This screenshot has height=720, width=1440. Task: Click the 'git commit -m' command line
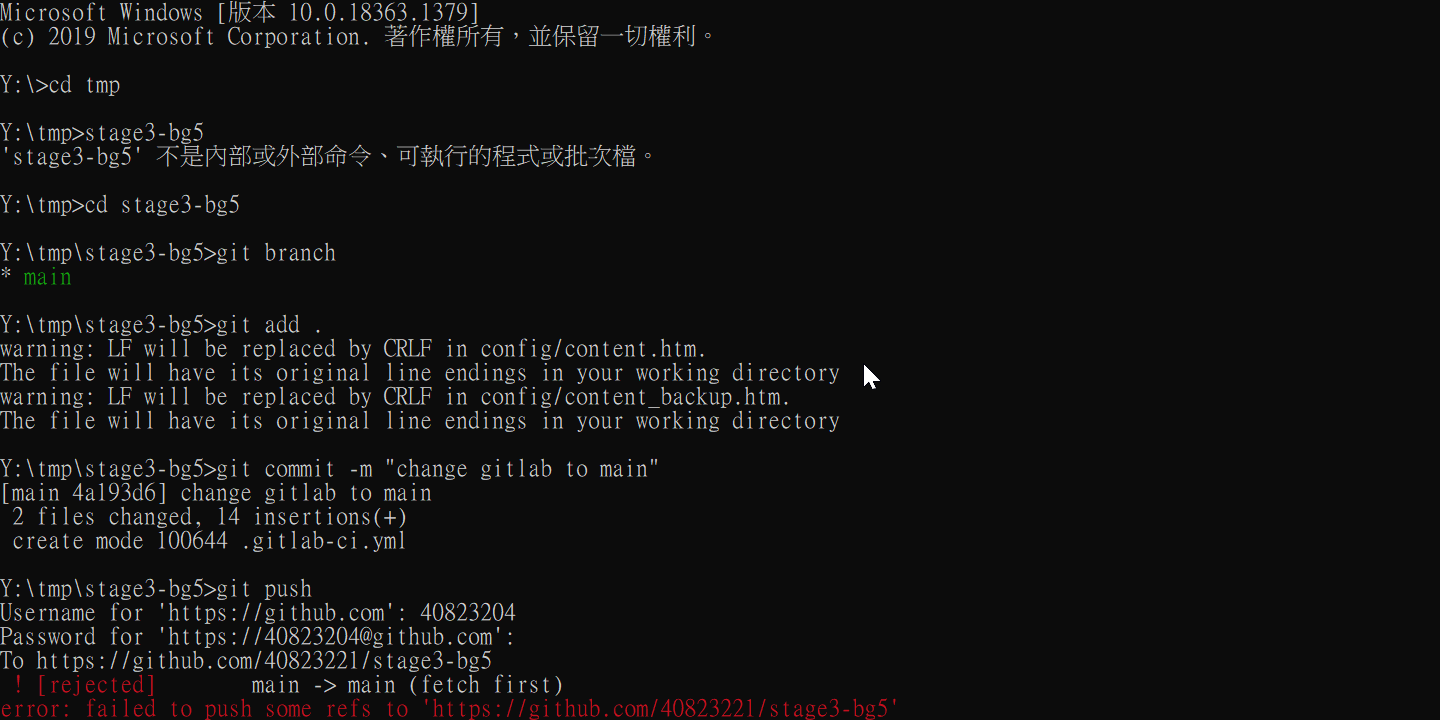(330, 469)
